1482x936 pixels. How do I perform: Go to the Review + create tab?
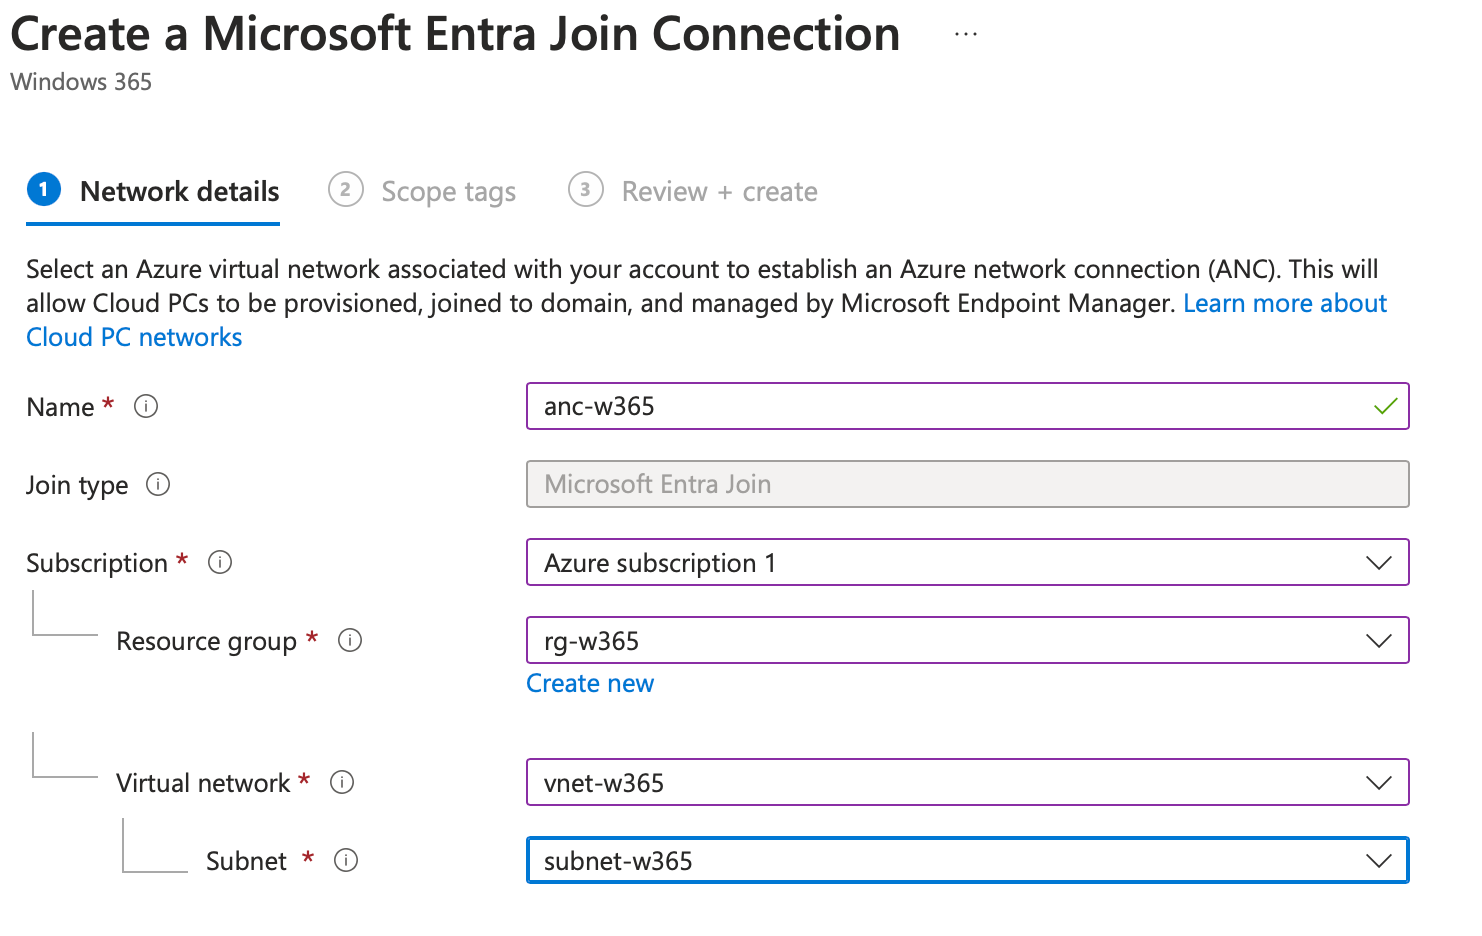719,192
